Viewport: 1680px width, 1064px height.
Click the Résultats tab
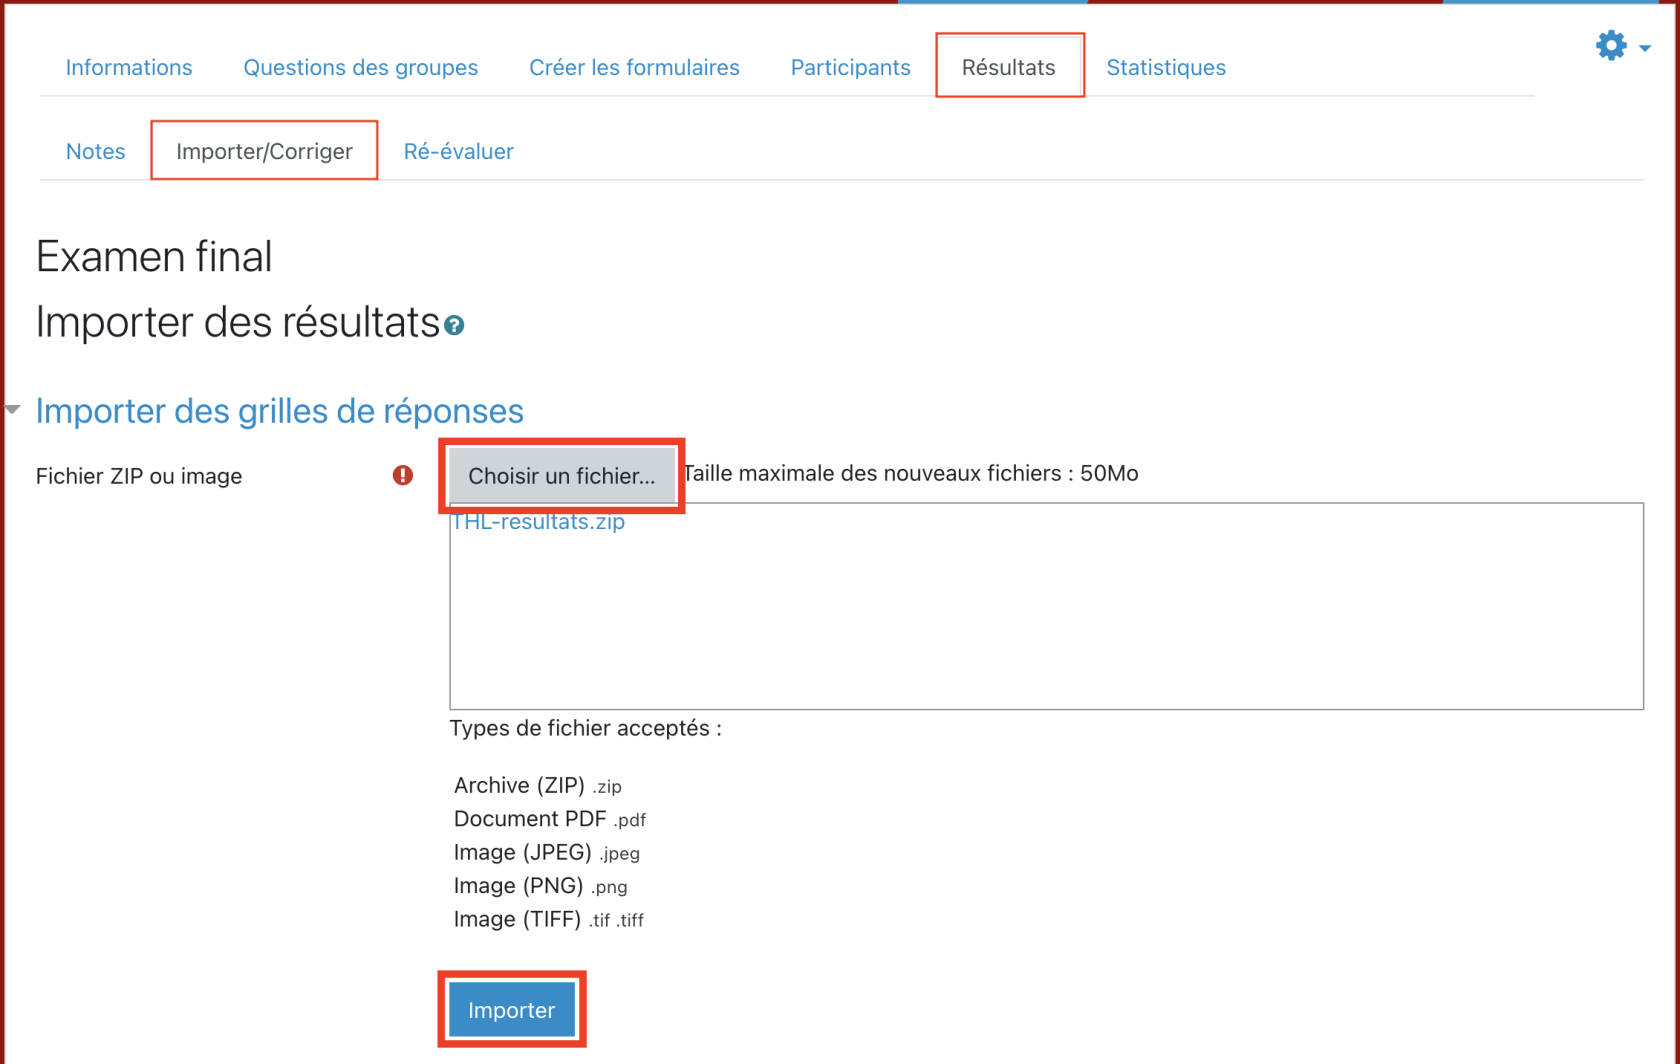[1008, 67]
